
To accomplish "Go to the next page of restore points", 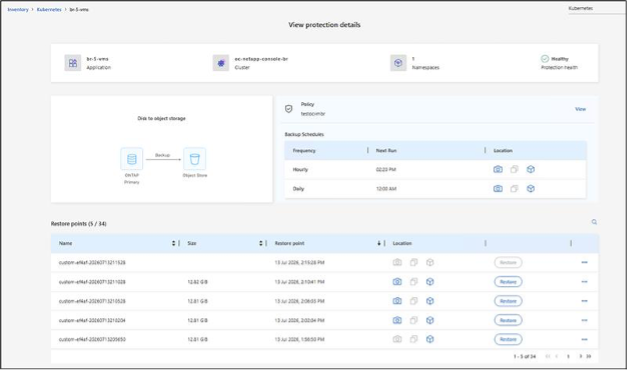I will click(x=580, y=356).
